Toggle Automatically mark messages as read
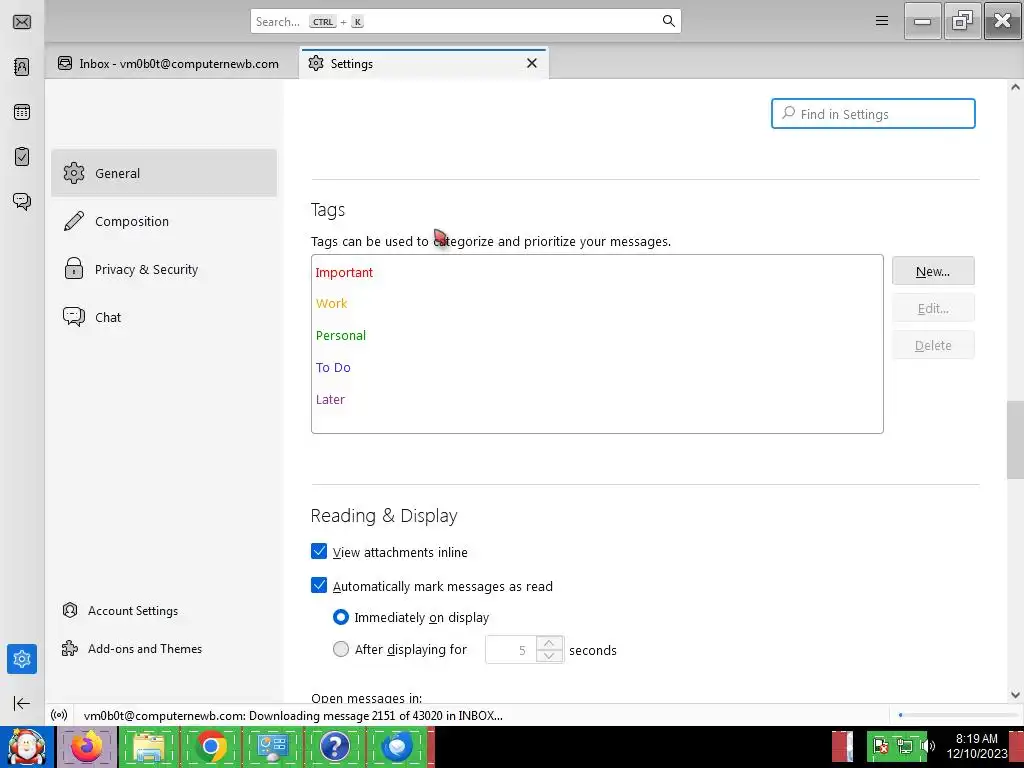Screen dimensions: 1024x768 (x=319, y=585)
